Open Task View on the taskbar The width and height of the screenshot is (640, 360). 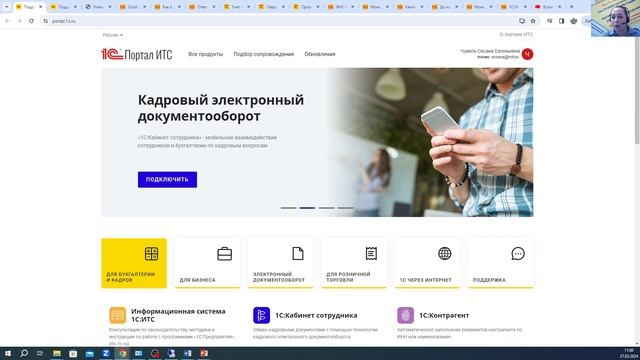[x=40, y=353]
